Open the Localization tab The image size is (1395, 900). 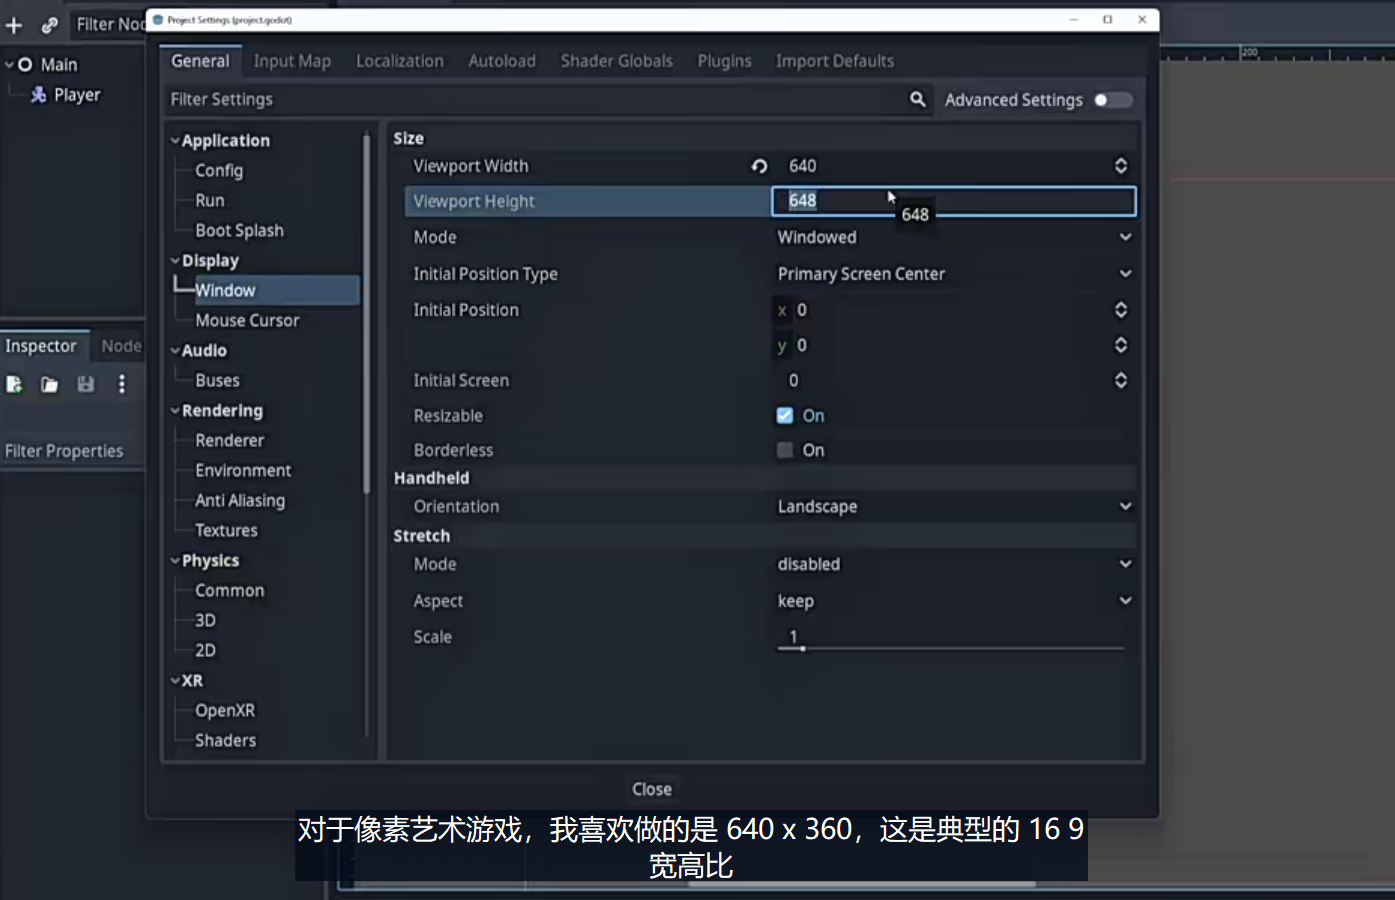[400, 61]
